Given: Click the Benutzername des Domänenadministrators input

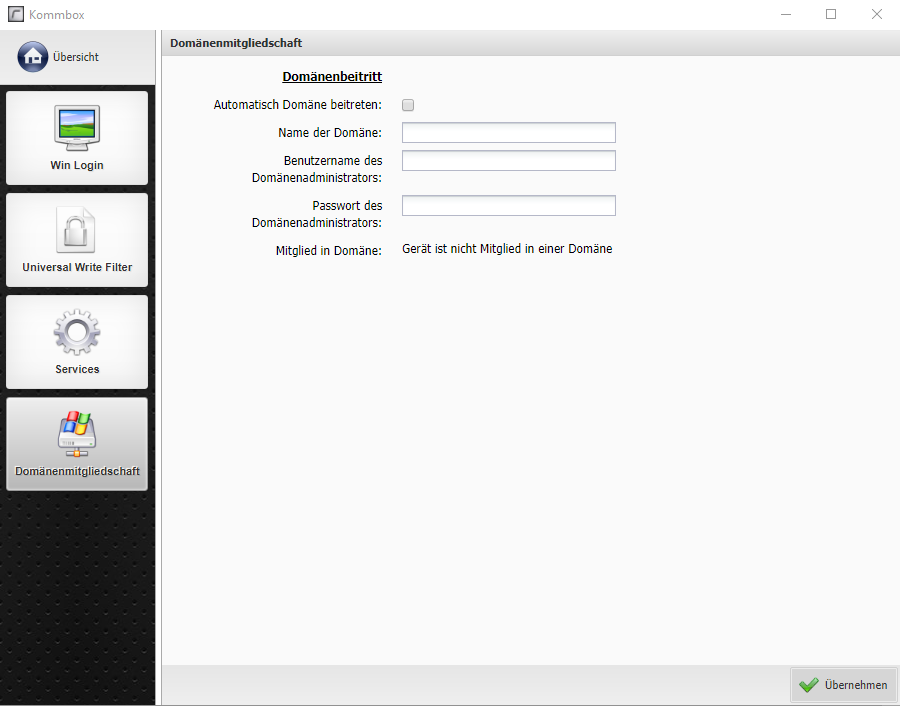Looking at the screenshot, I should coord(508,161).
